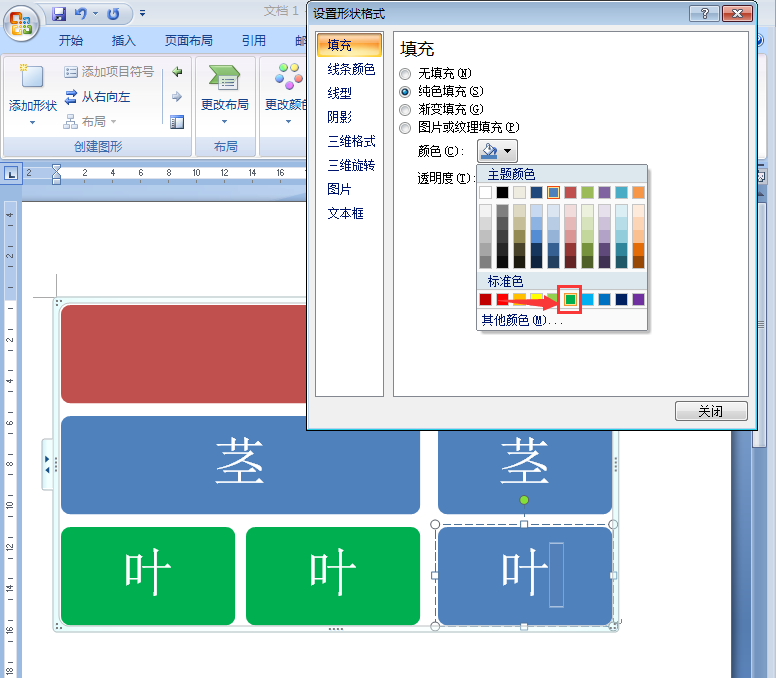Open Customize Quick Access Toolbar arrow
The image size is (776, 678).
142,13
